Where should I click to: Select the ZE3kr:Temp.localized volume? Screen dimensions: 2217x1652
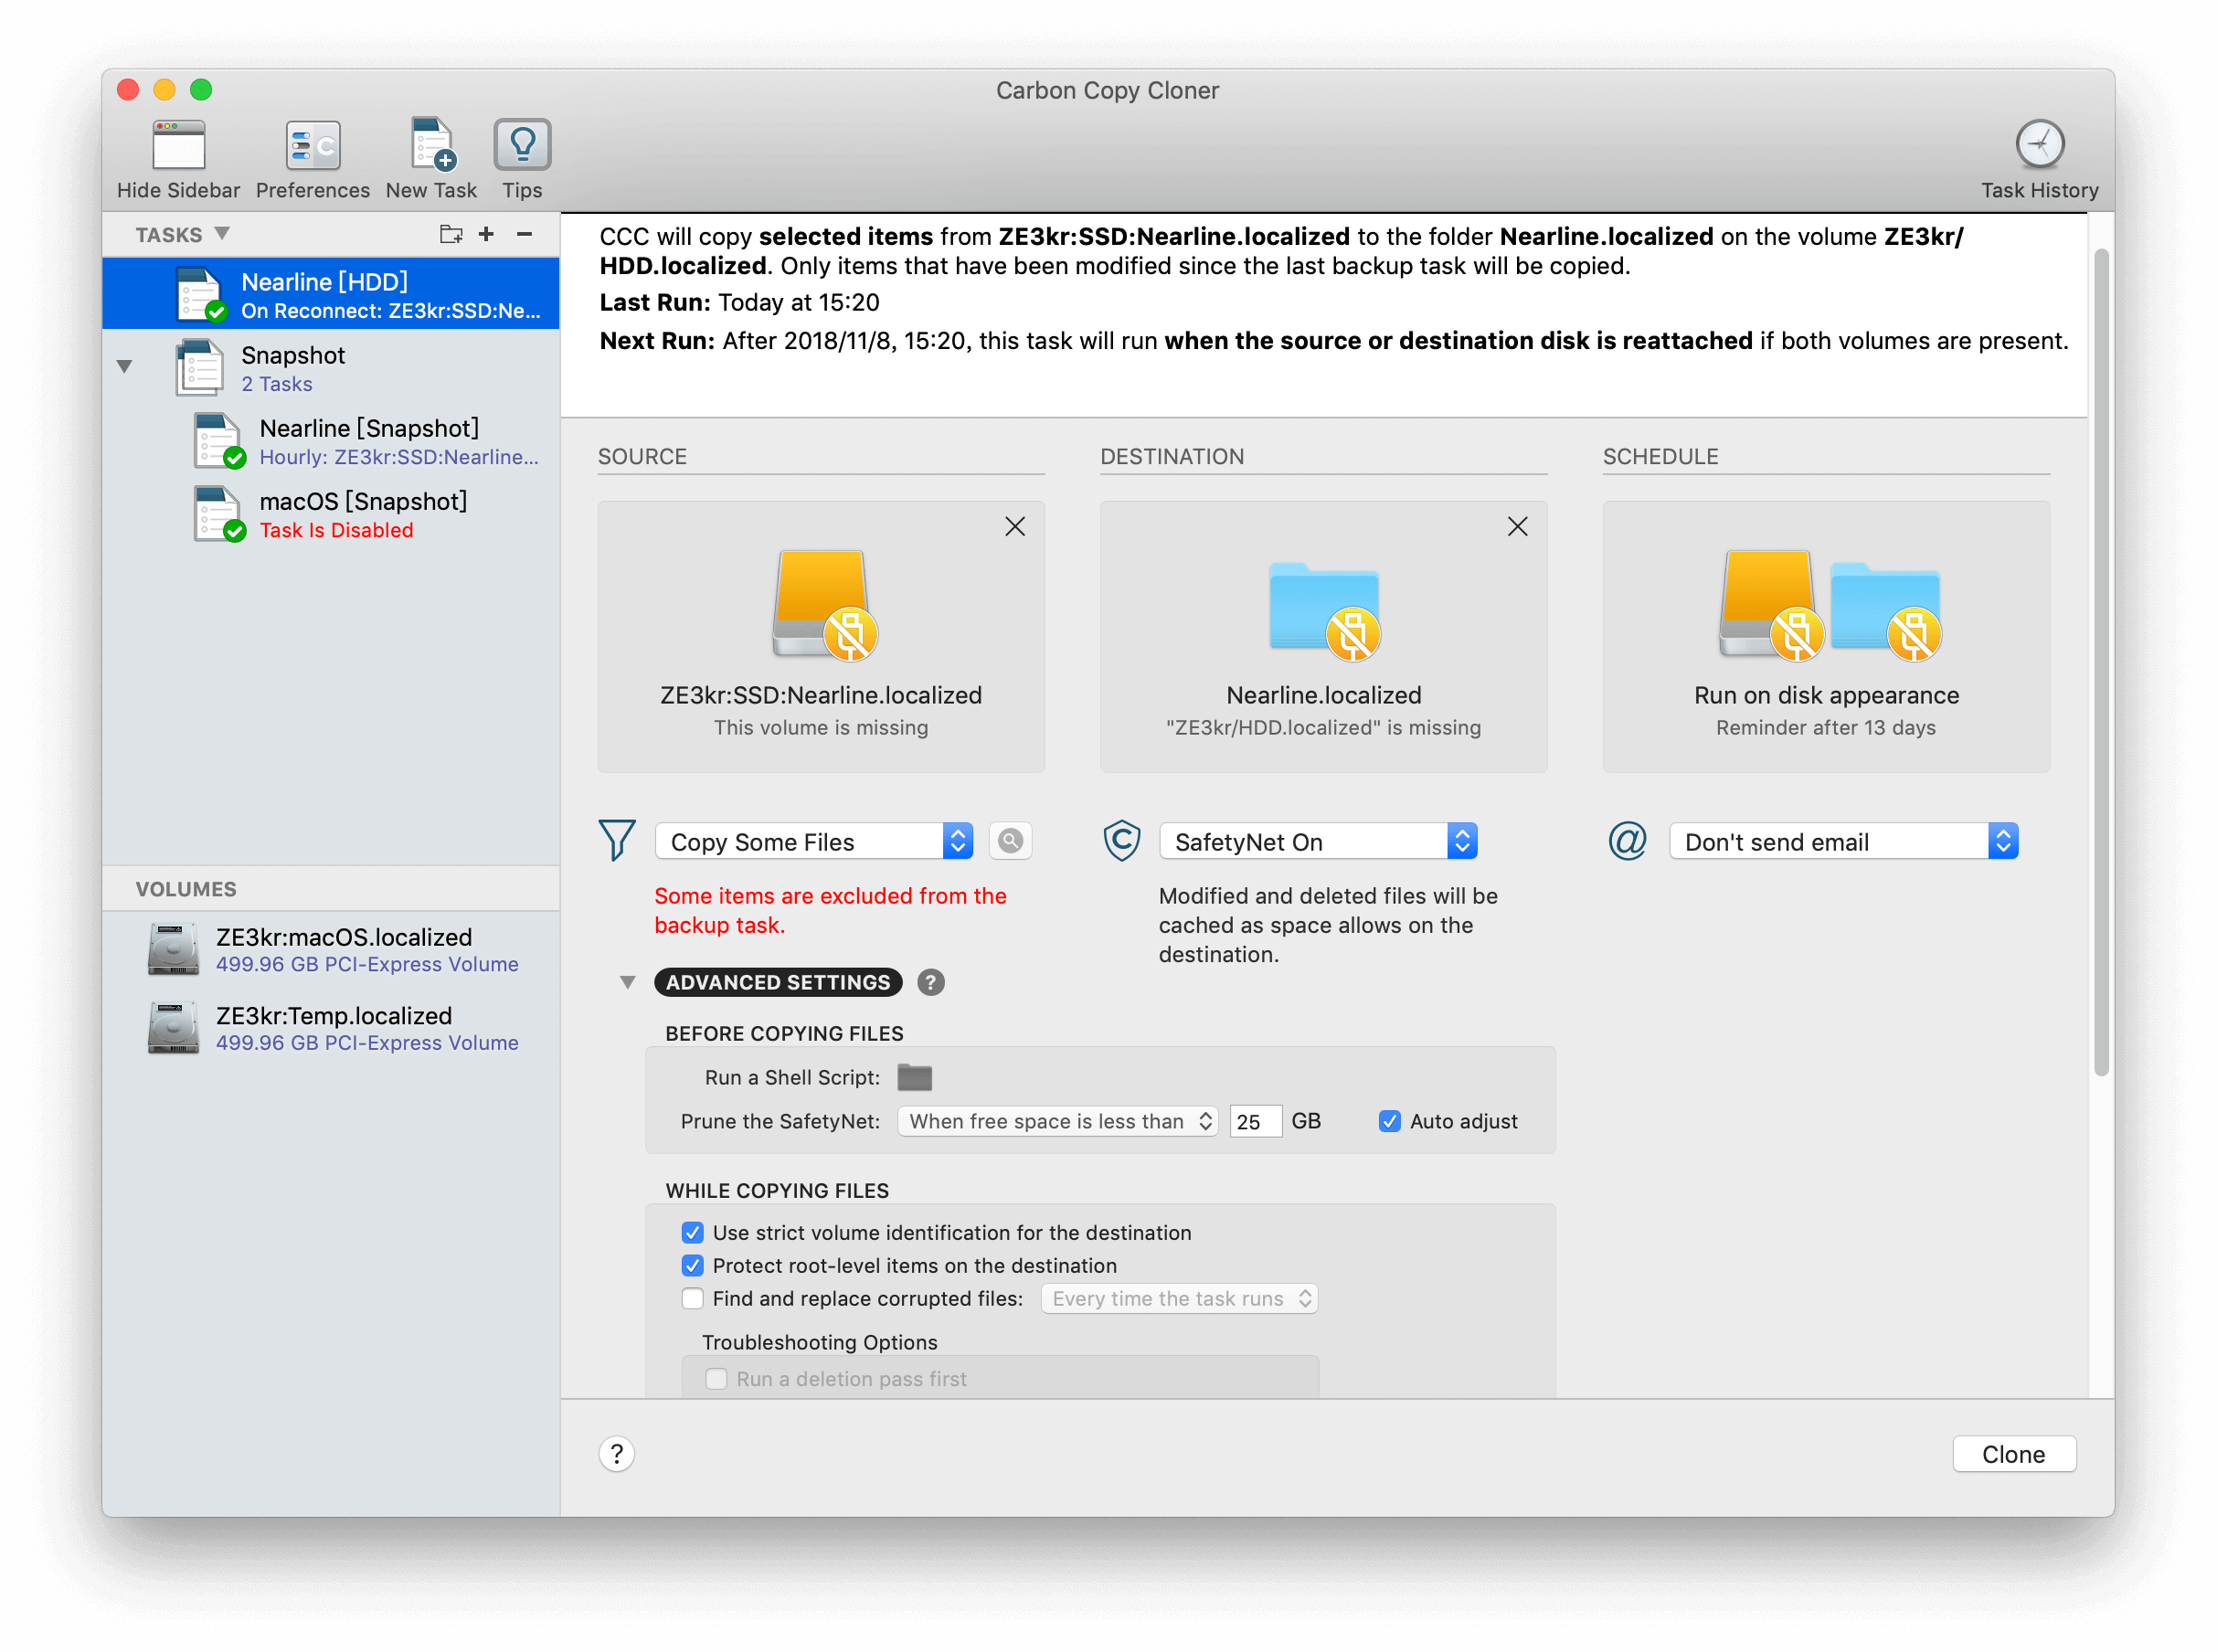[x=331, y=1028]
